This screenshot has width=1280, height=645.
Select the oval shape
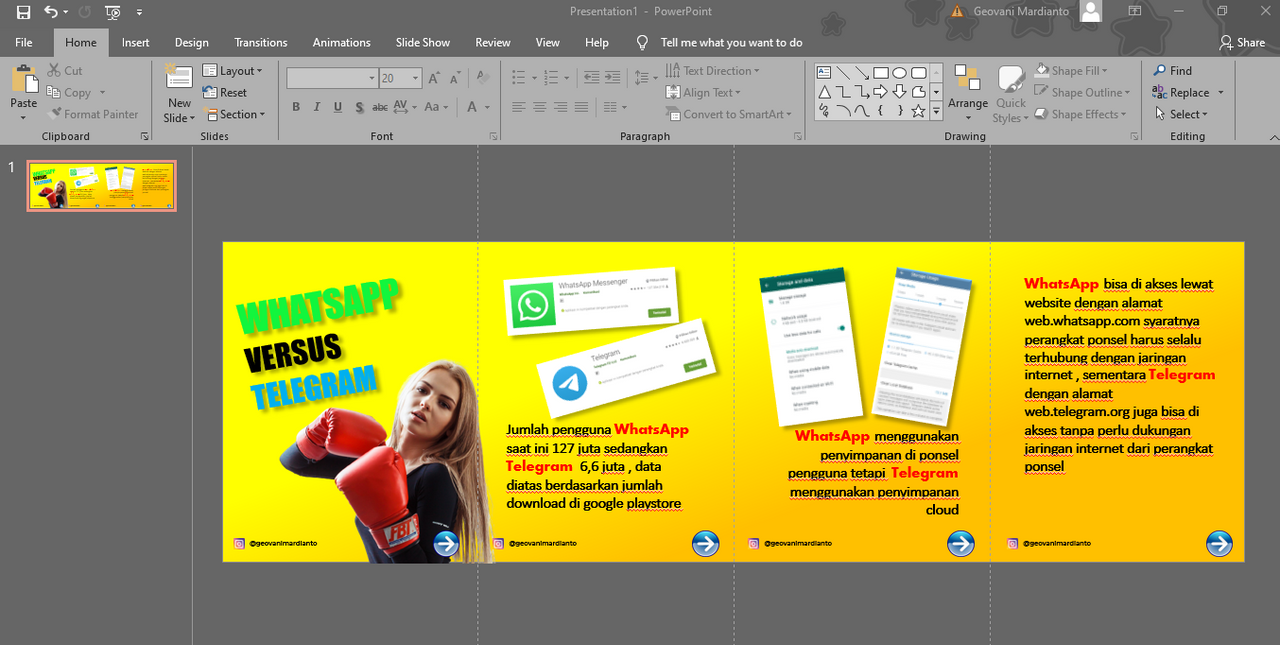pyautogui.click(x=900, y=73)
